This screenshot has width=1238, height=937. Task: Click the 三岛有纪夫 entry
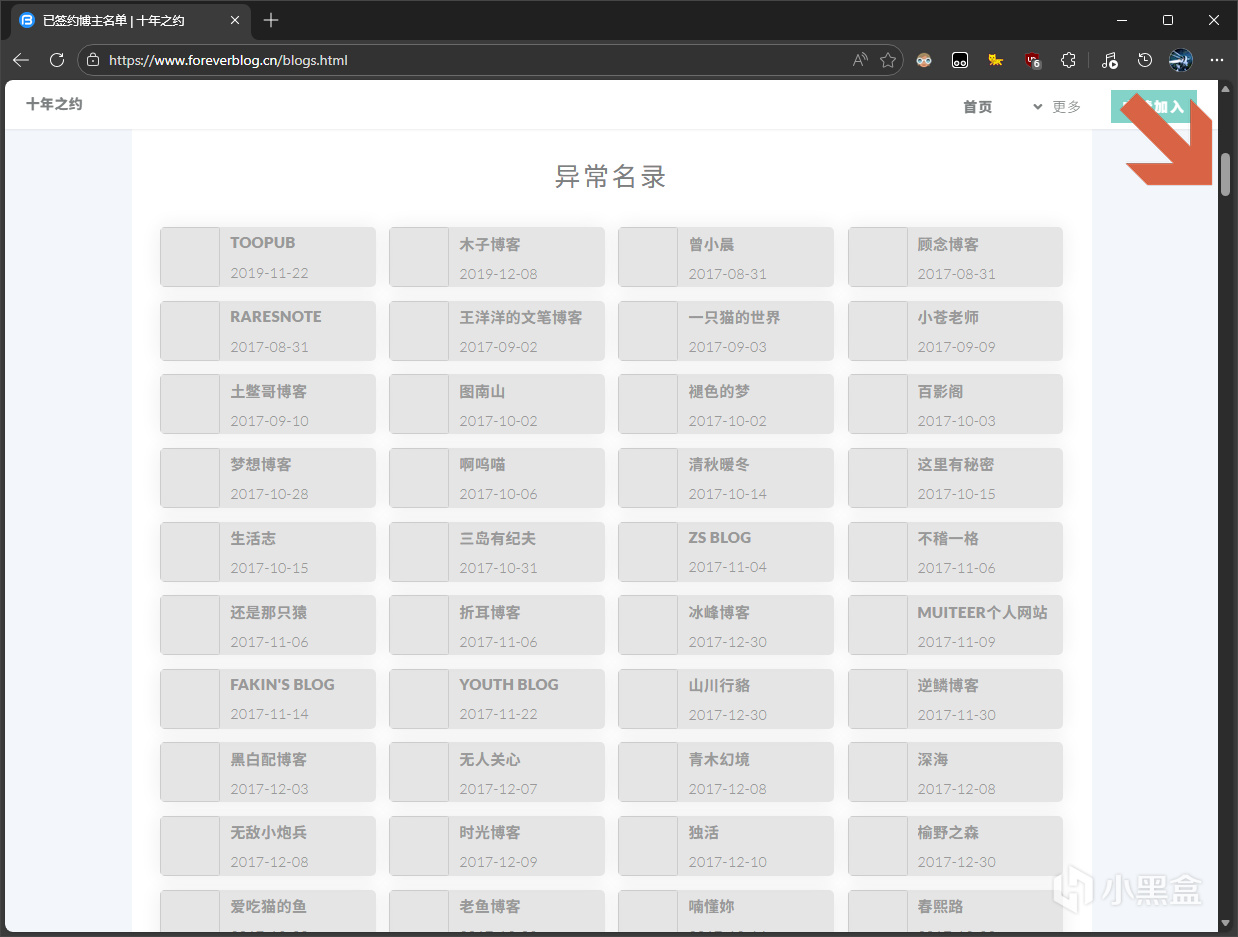click(x=497, y=552)
